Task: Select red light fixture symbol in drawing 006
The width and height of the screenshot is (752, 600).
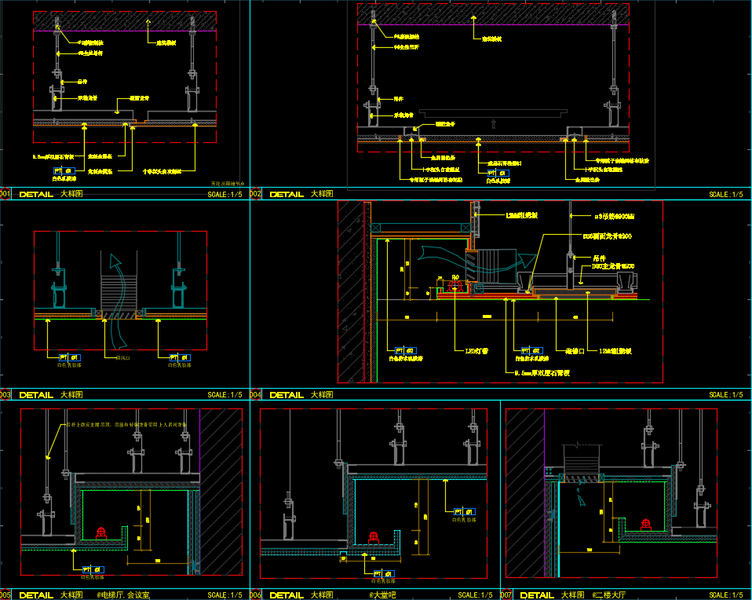Action: pyautogui.click(x=374, y=538)
